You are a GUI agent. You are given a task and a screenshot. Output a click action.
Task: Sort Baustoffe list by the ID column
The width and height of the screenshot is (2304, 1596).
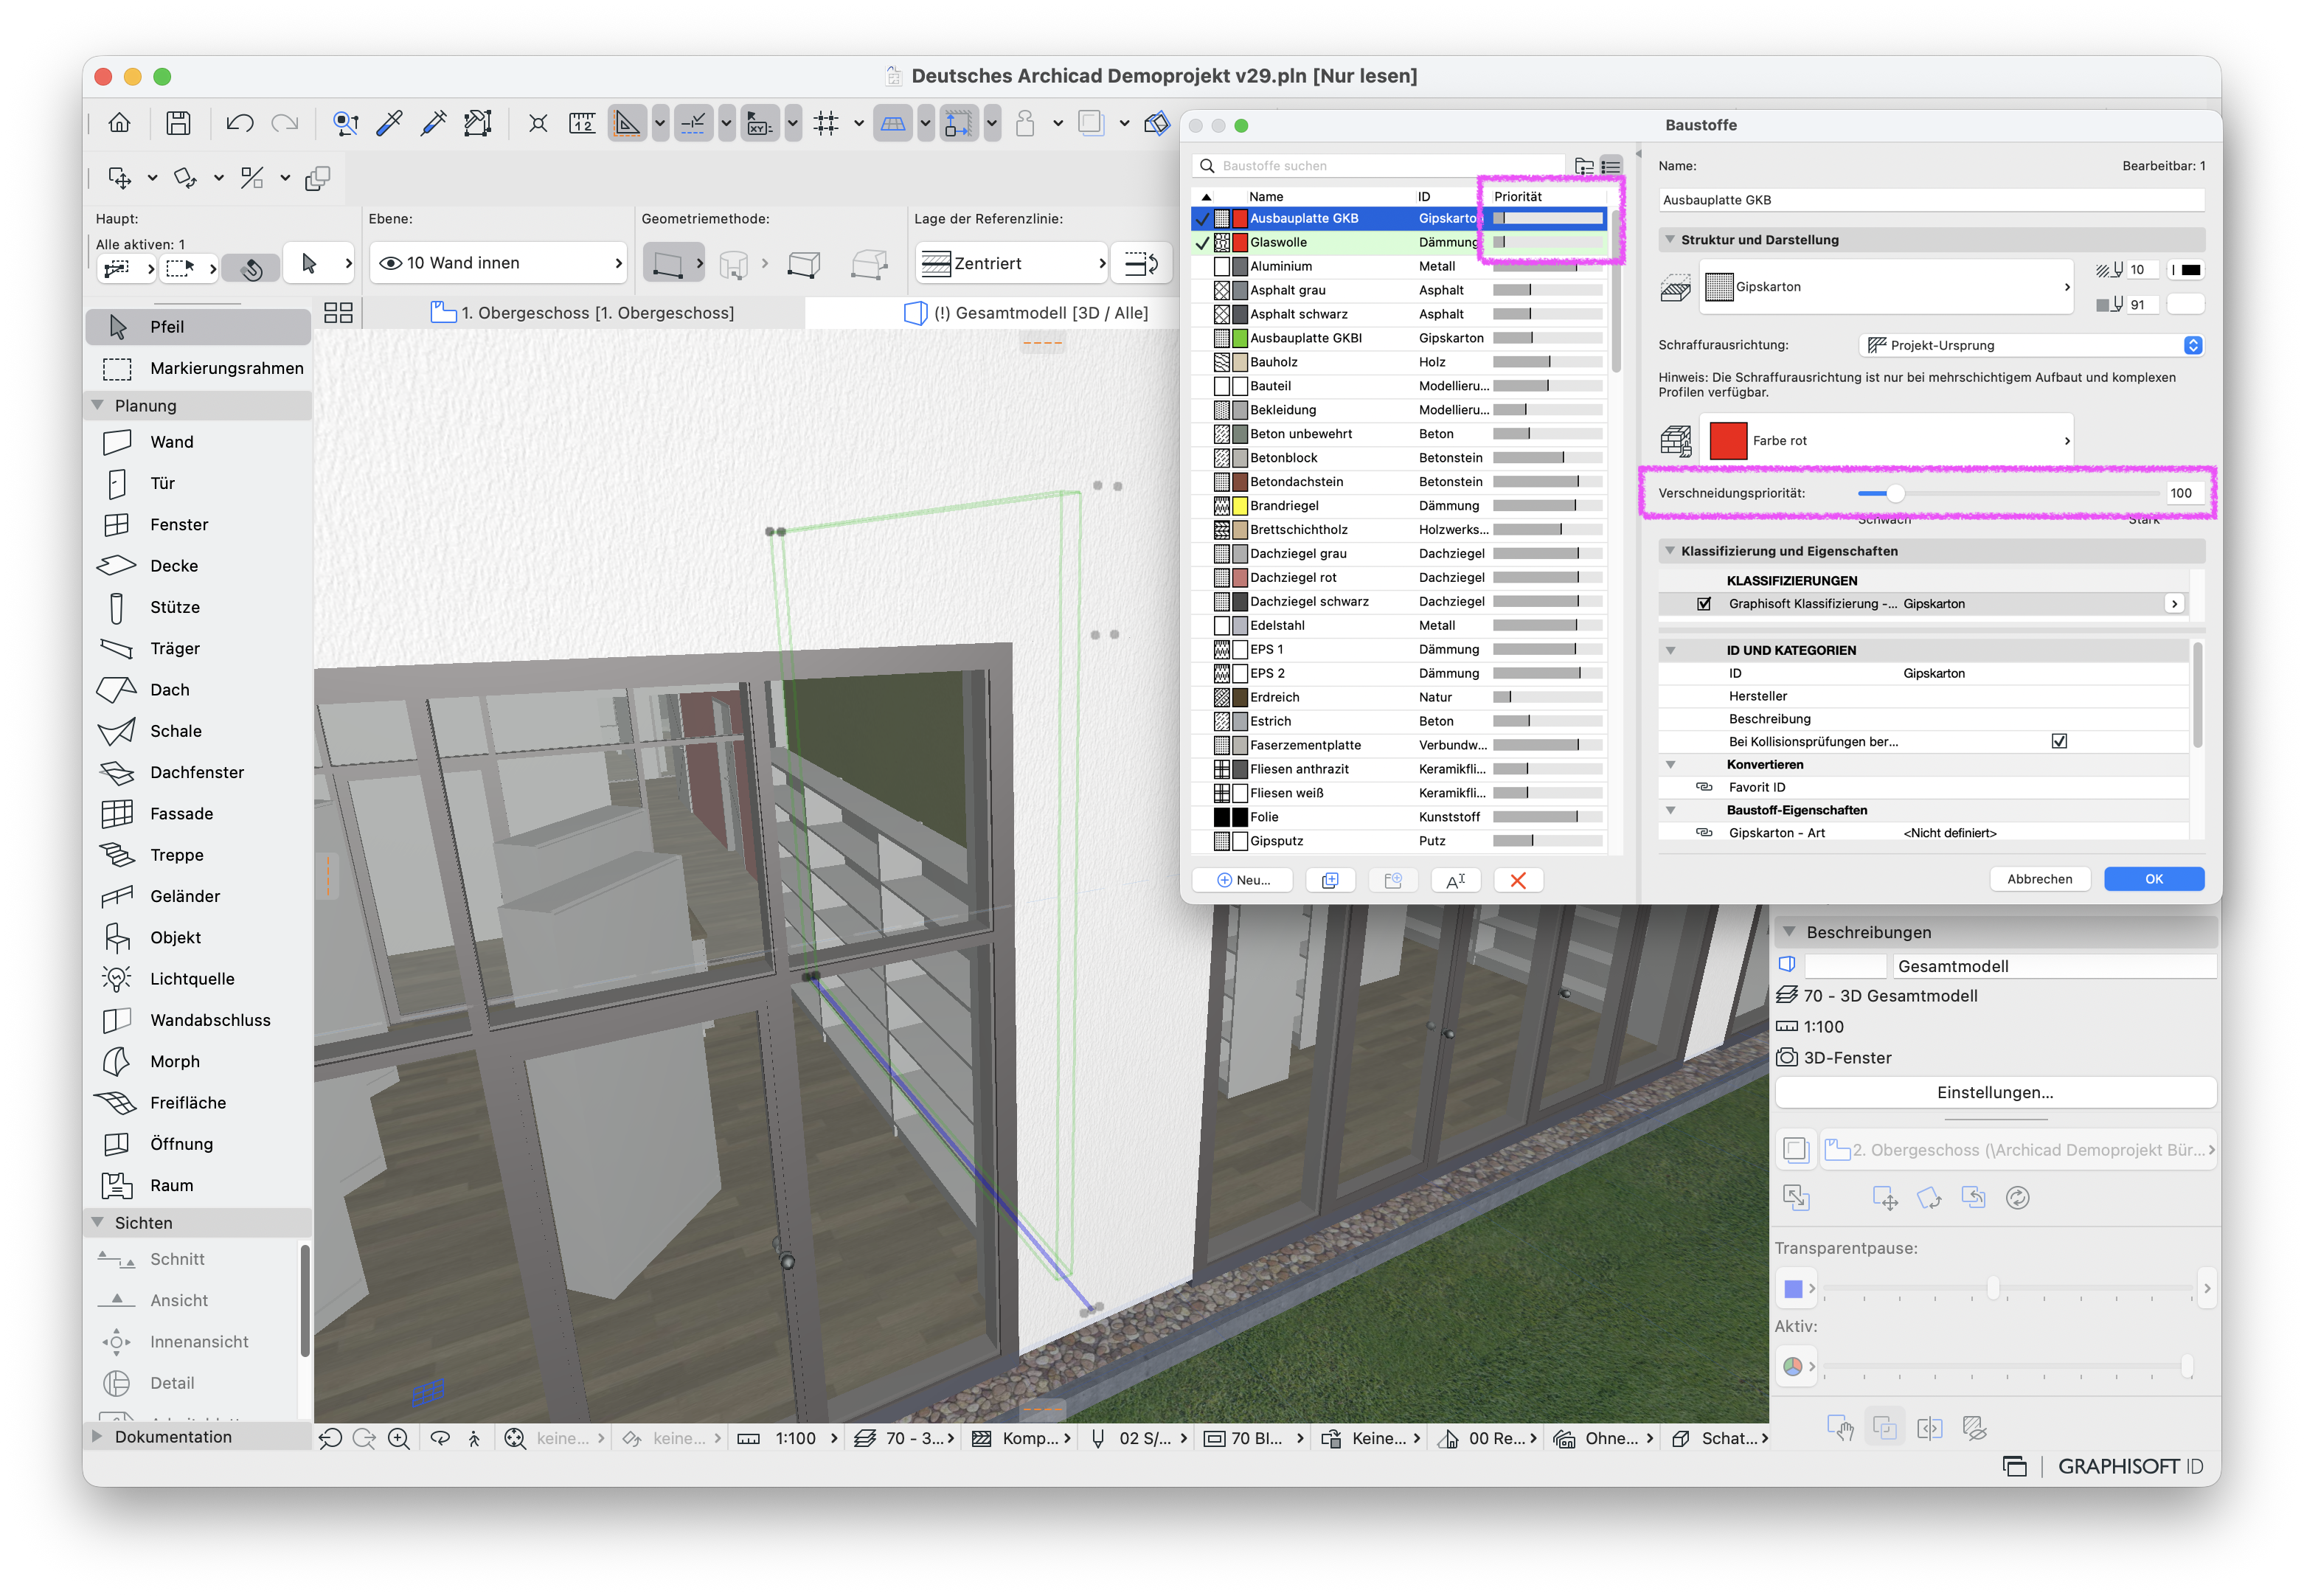pos(1424,197)
